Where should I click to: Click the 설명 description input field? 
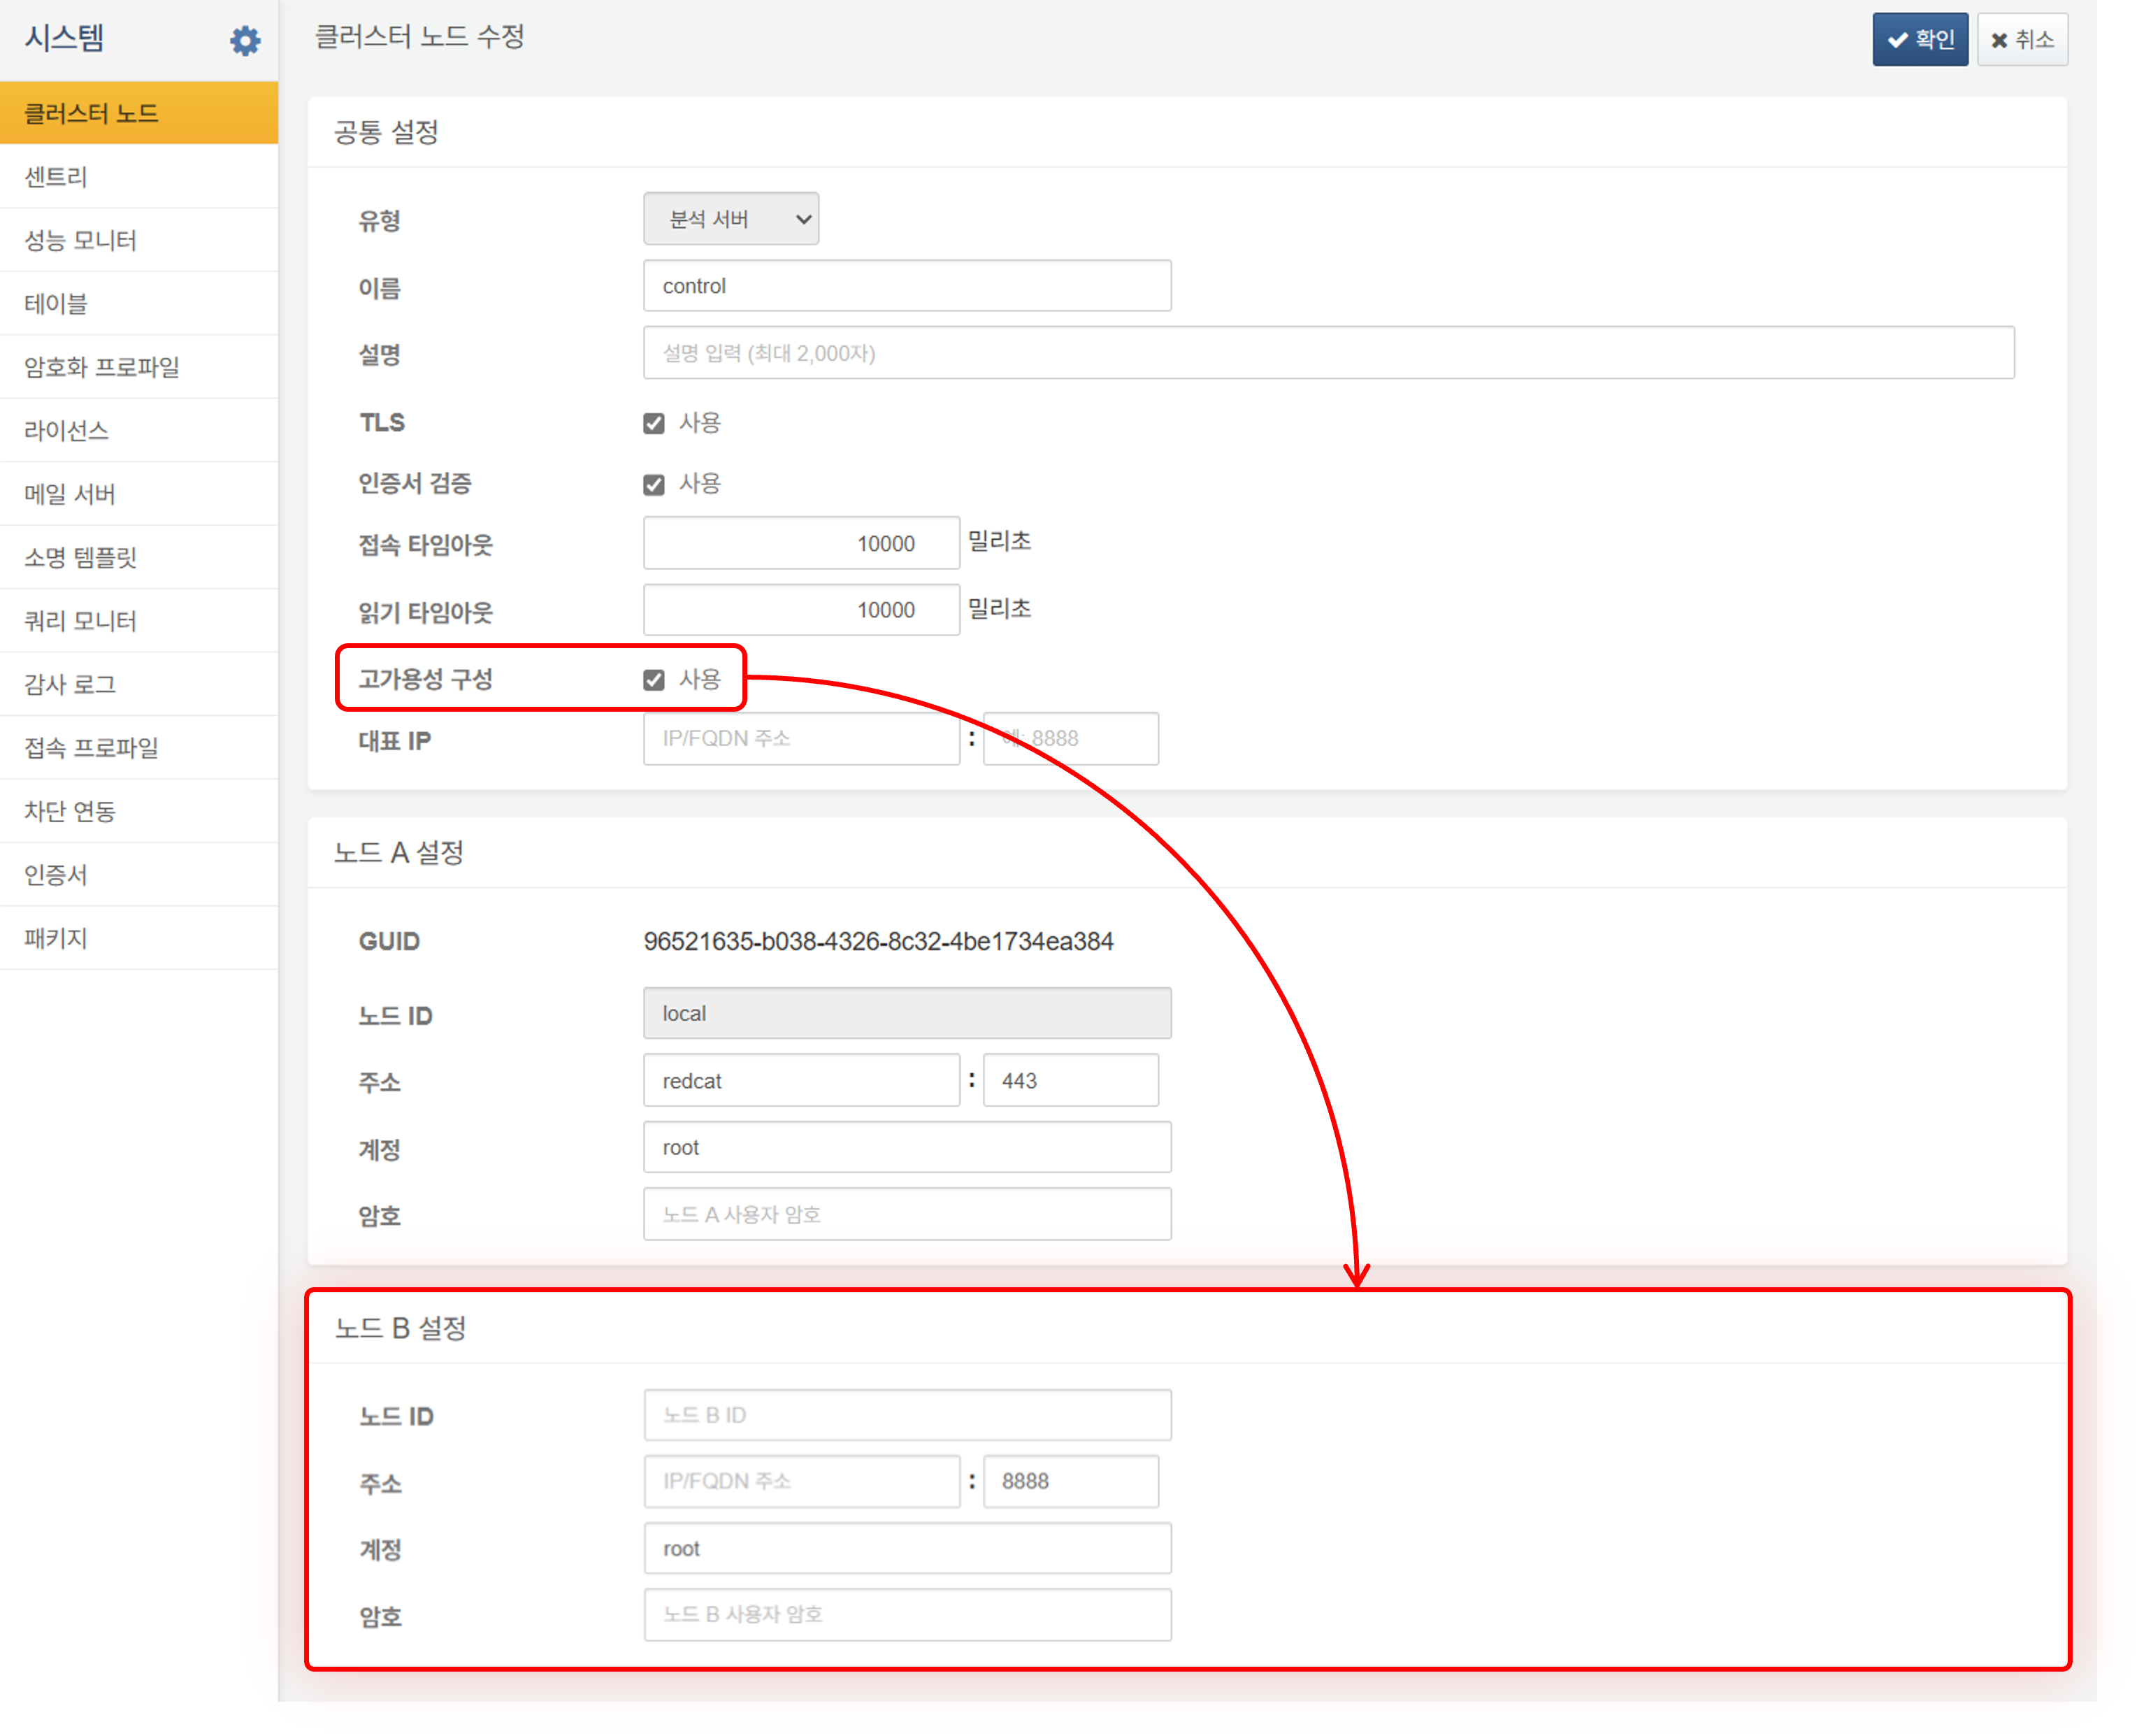pos(1327,353)
